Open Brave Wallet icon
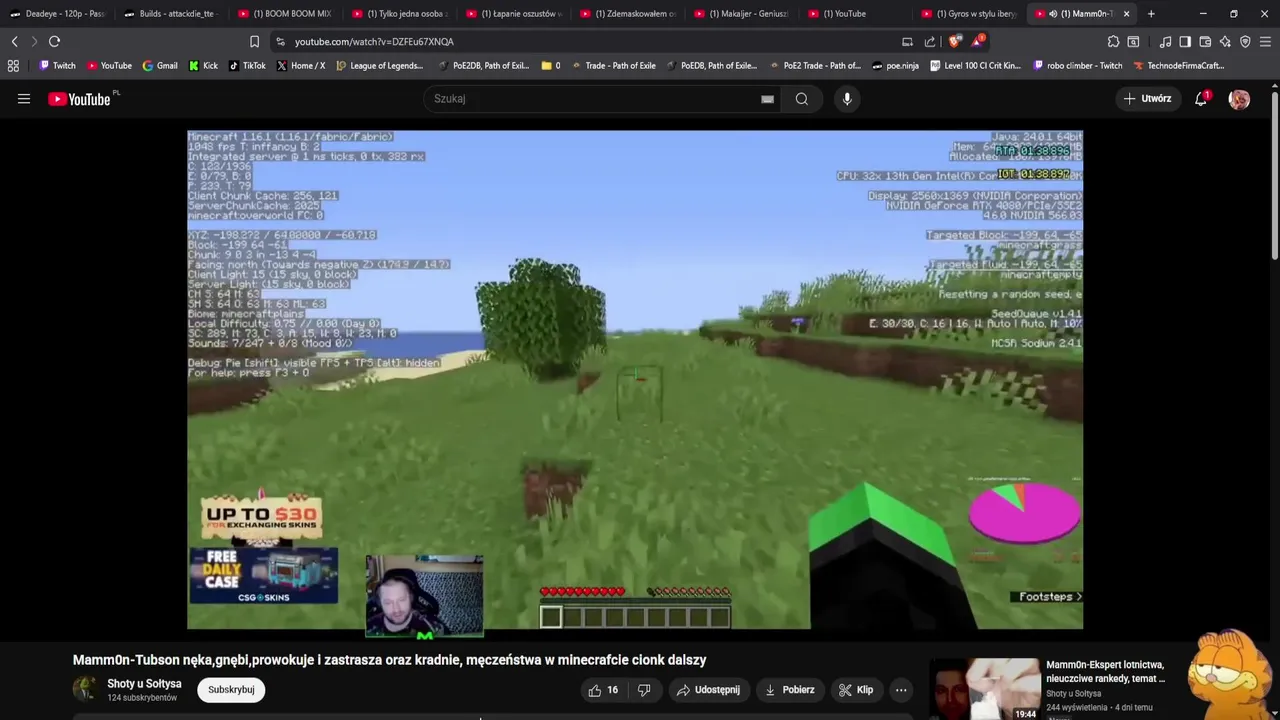The width and height of the screenshot is (1280, 720). click(x=1205, y=41)
